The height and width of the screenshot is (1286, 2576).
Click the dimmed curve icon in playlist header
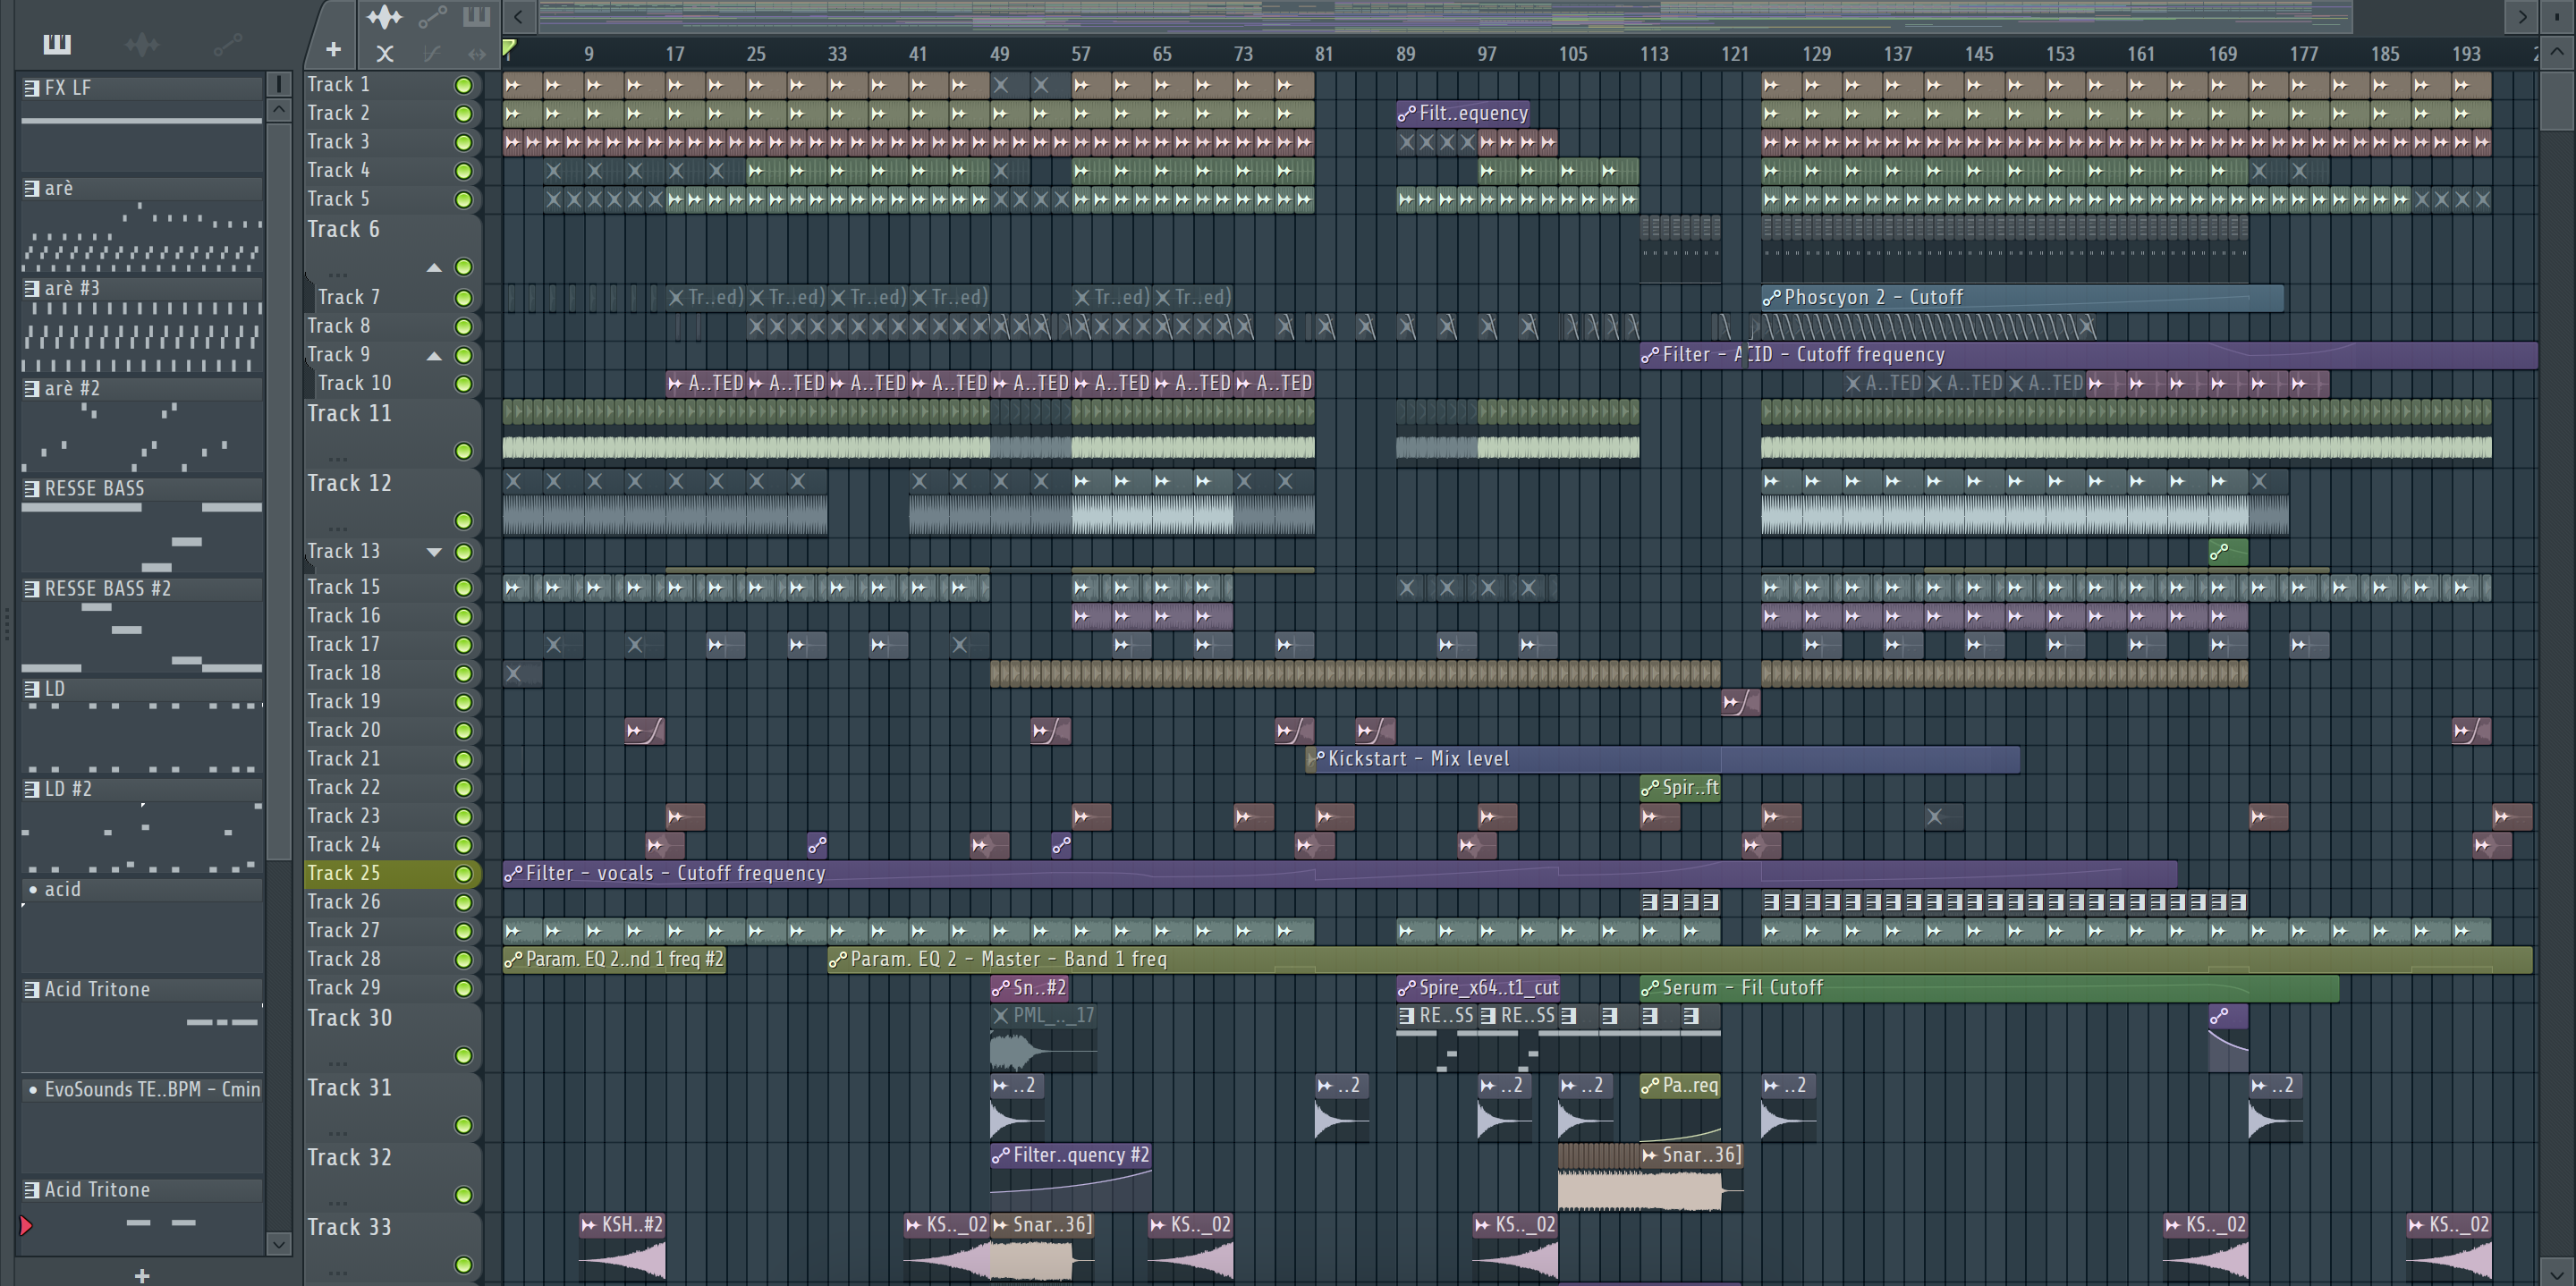[431, 54]
